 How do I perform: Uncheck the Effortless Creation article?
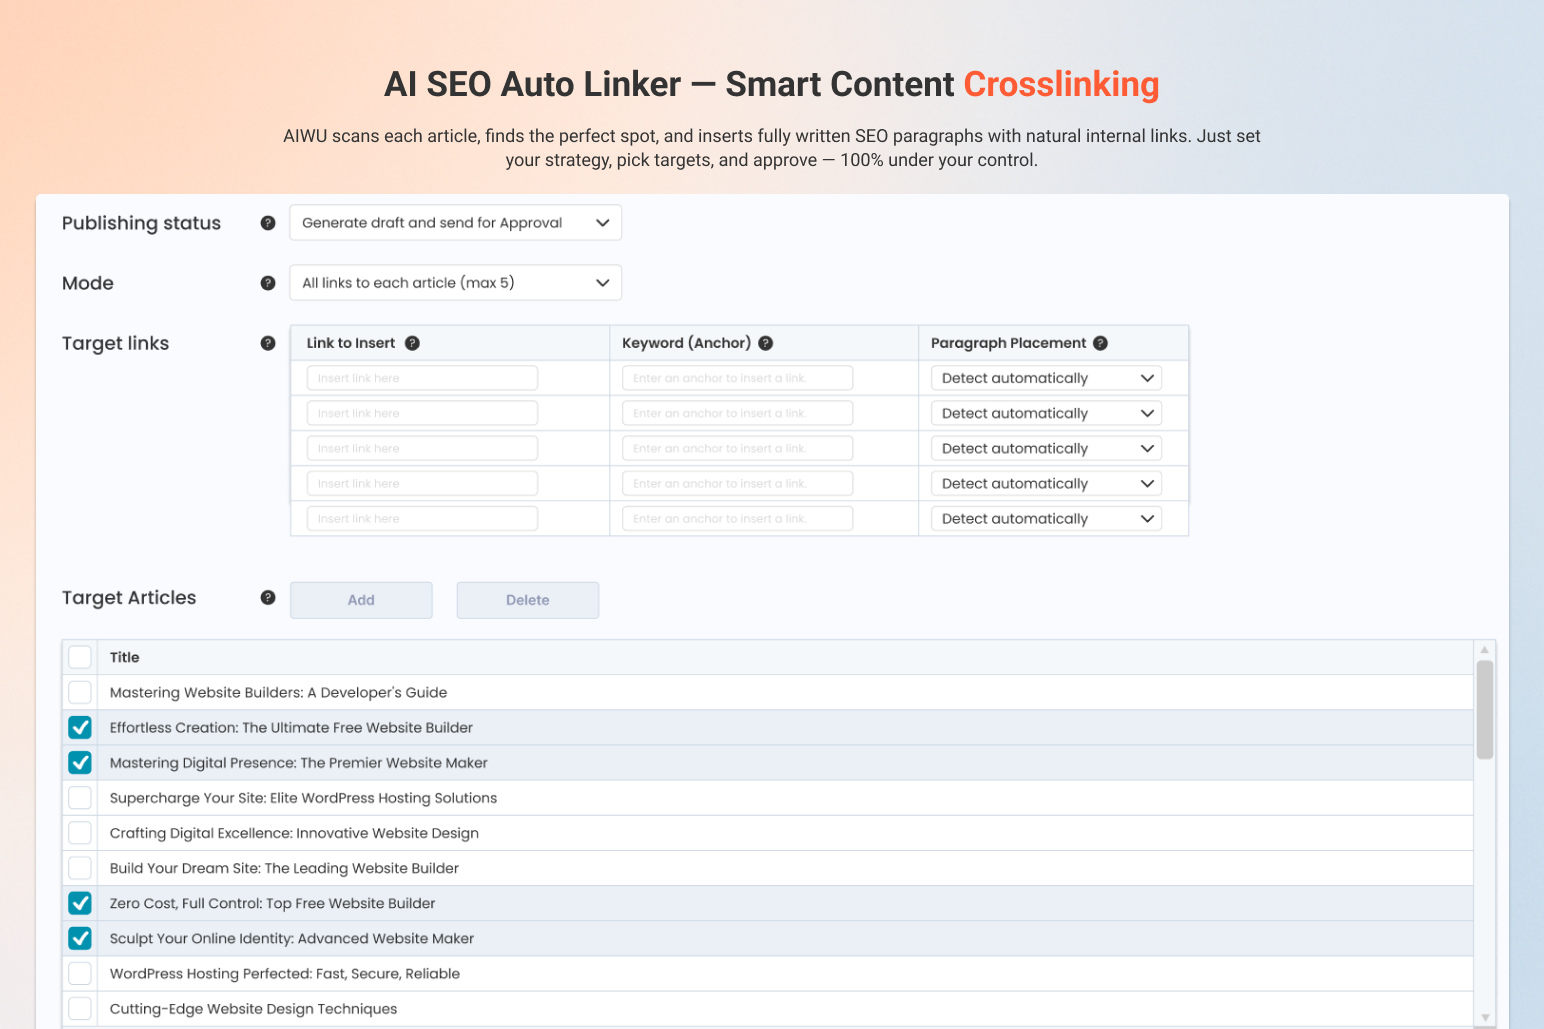pyautogui.click(x=79, y=727)
